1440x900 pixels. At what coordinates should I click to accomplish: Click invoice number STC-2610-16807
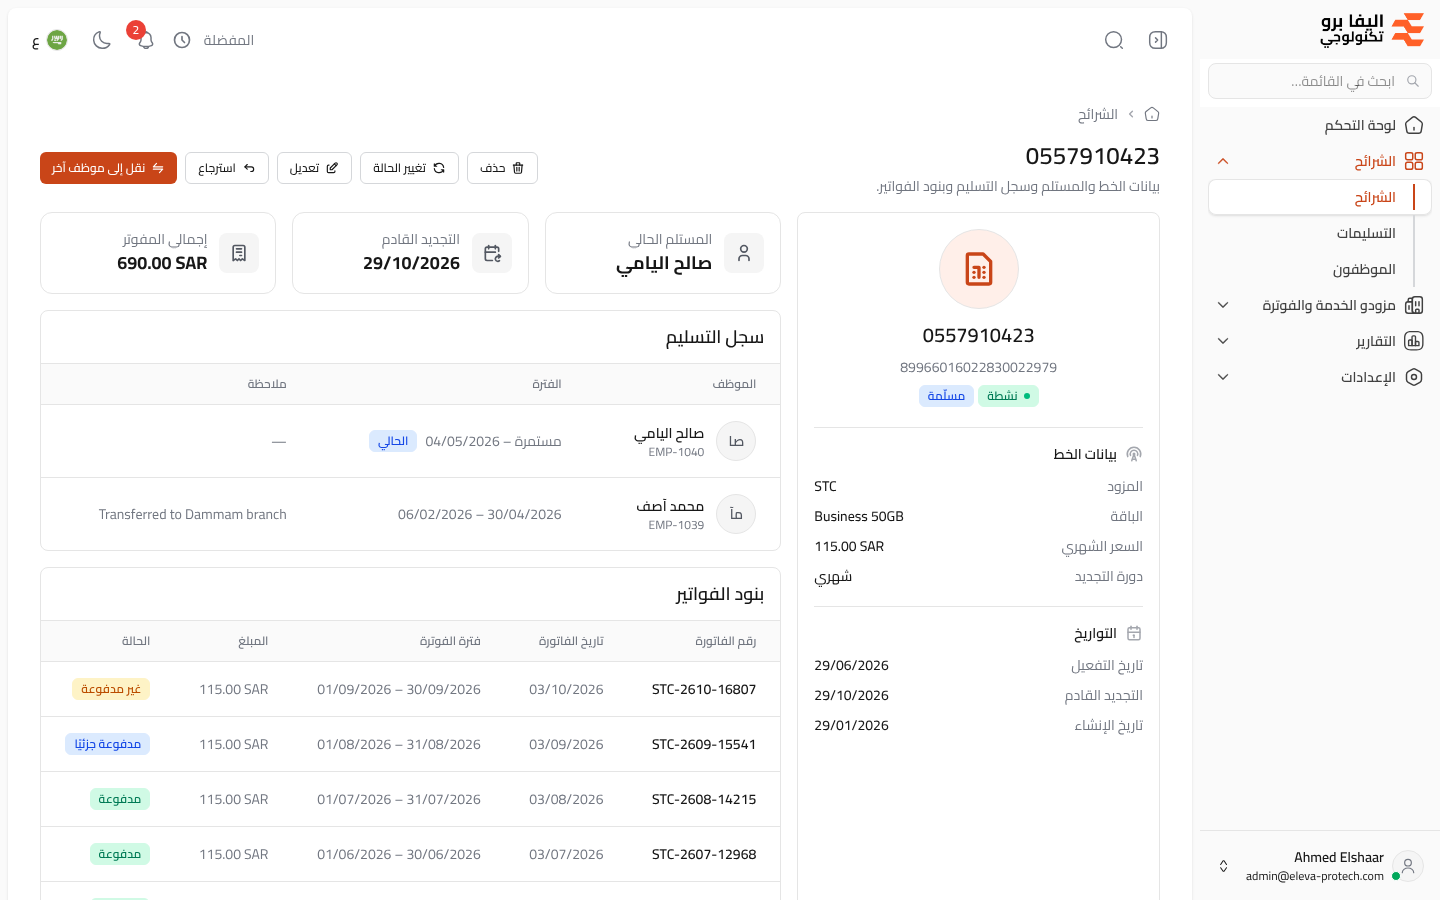(704, 689)
